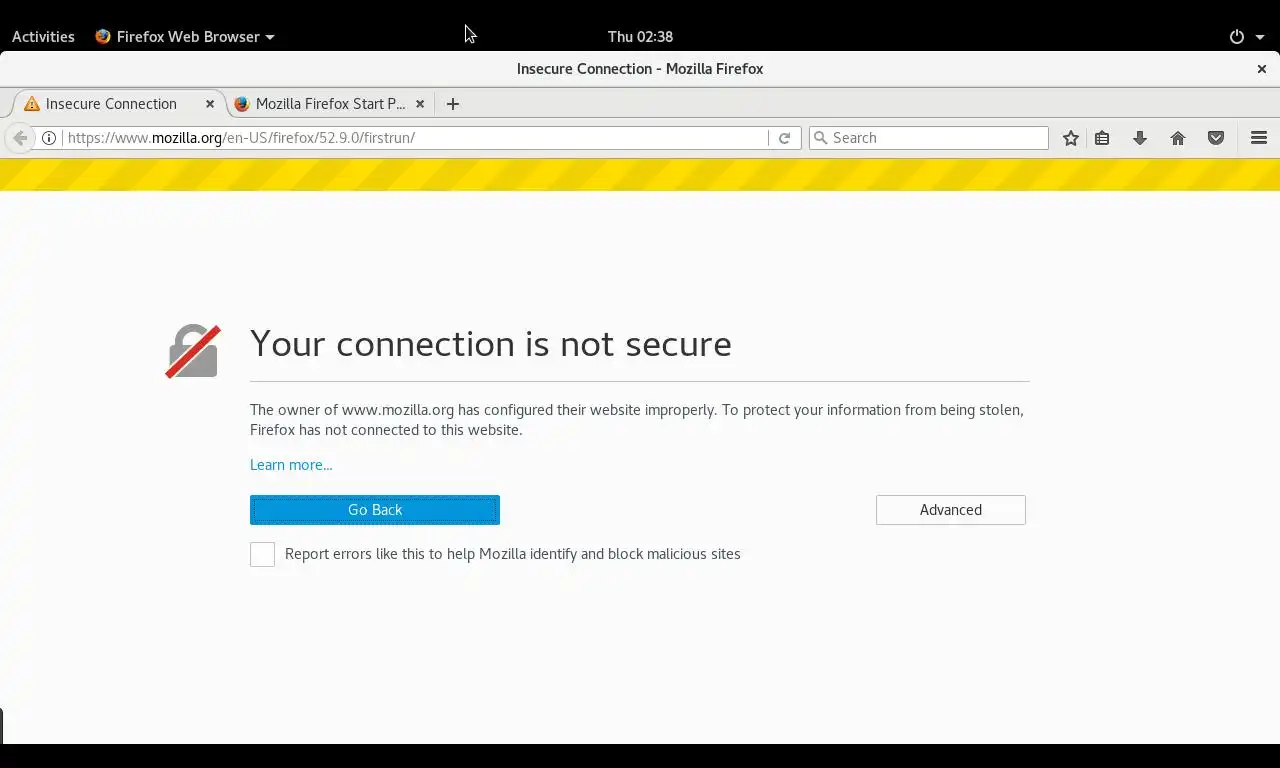Click the search magnifier icon
This screenshot has height=768, width=1280.
(x=821, y=138)
